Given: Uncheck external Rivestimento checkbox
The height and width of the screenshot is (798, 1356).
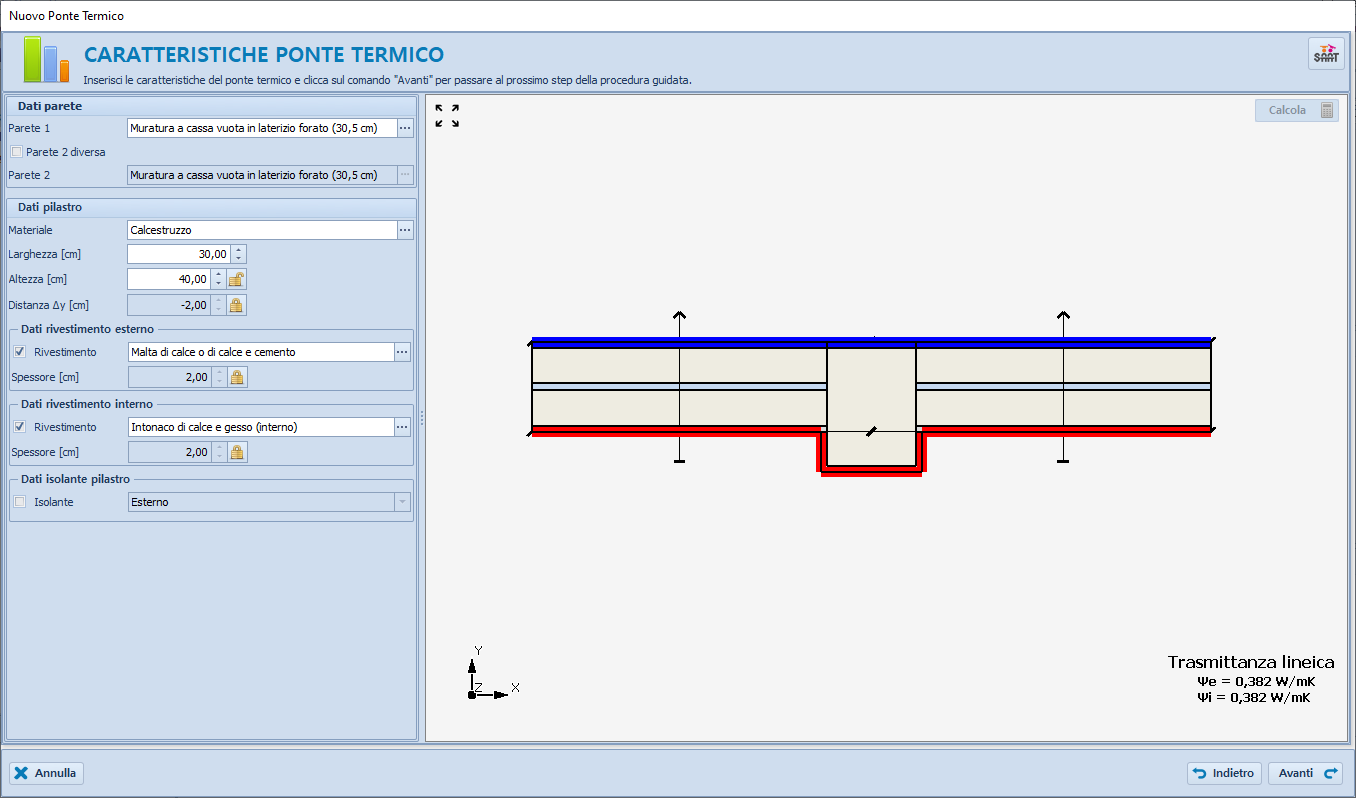Looking at the screenshot, I should [20, 352].
